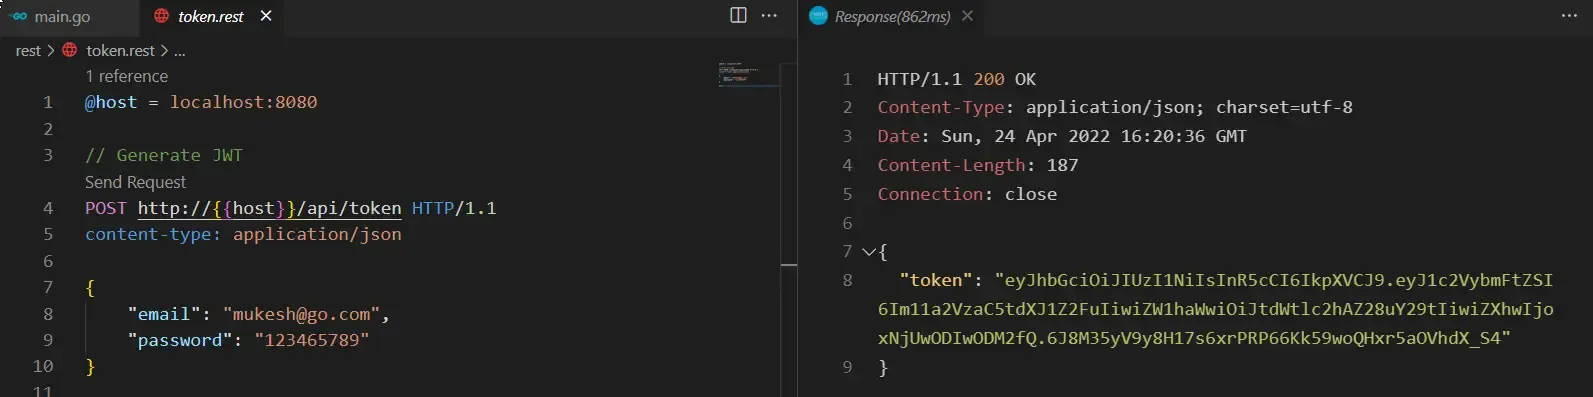Click the Content-Length header line
1593x397 pixels.
click(x=978, y=165)
